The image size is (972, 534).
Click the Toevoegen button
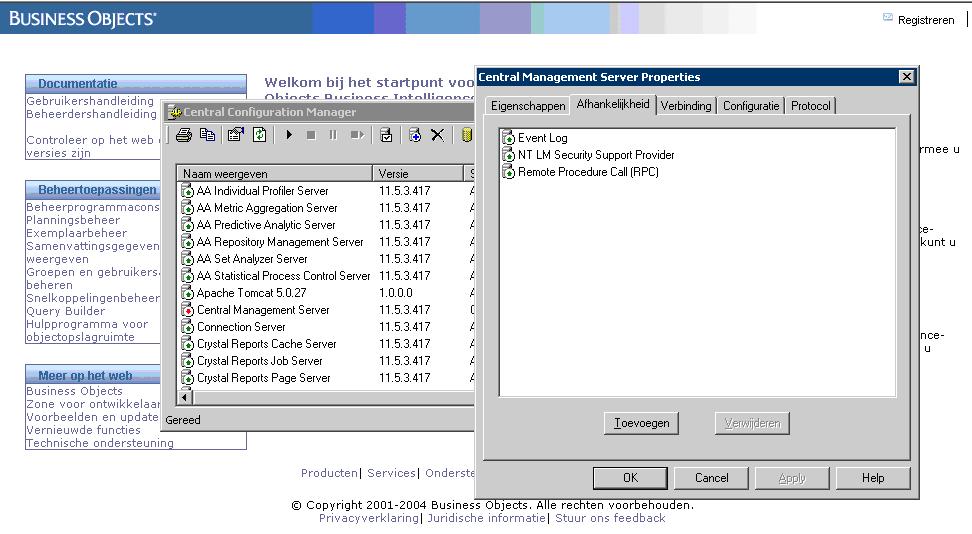(641, 423)
